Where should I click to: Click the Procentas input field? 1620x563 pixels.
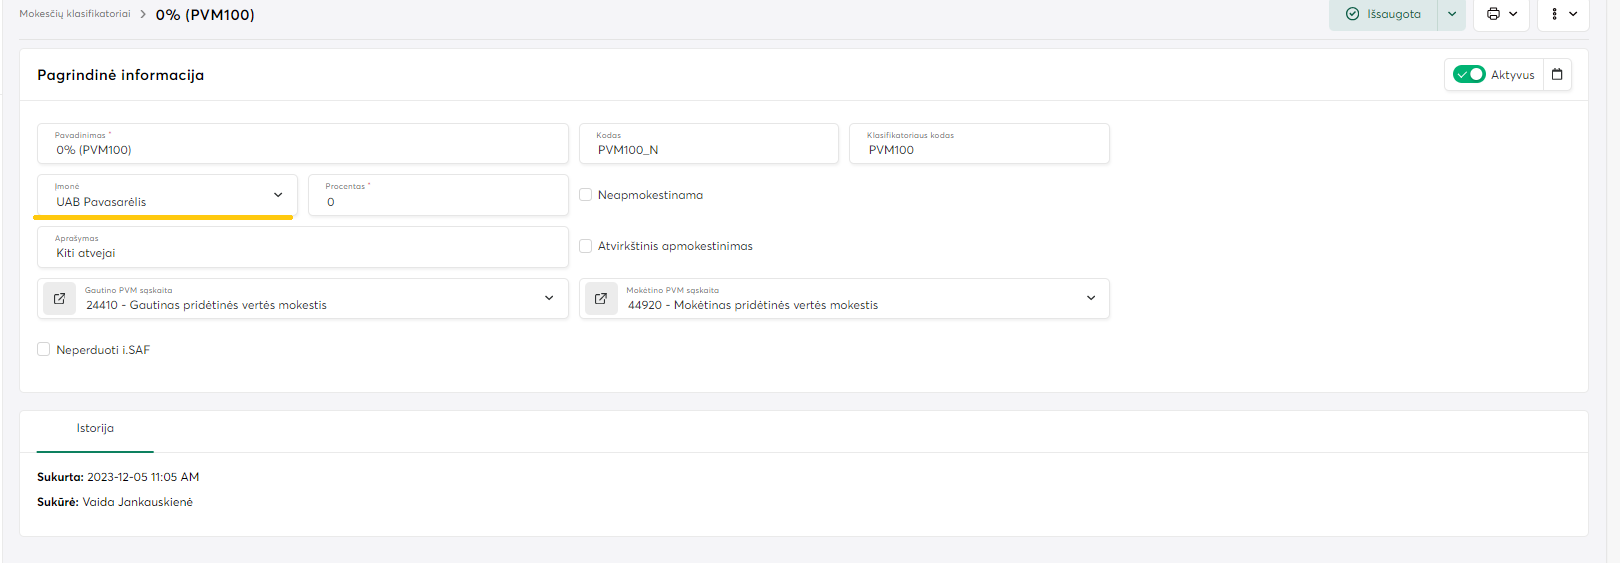coord(438,201)
